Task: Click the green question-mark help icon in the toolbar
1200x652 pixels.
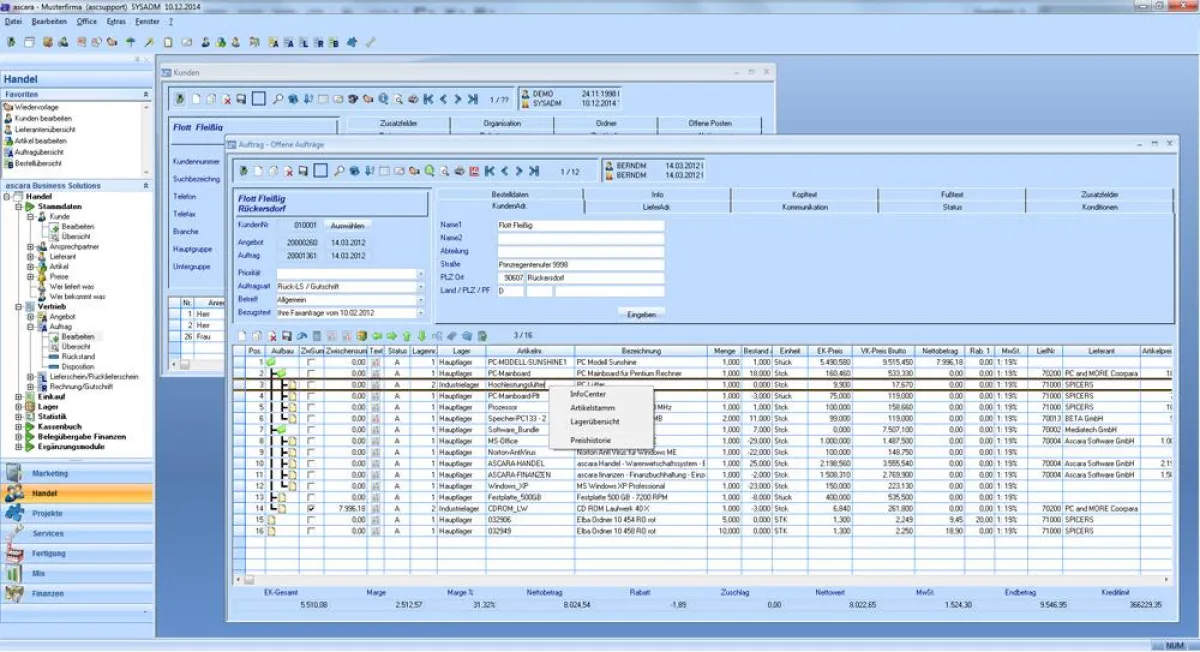Action: pos(430,170)
